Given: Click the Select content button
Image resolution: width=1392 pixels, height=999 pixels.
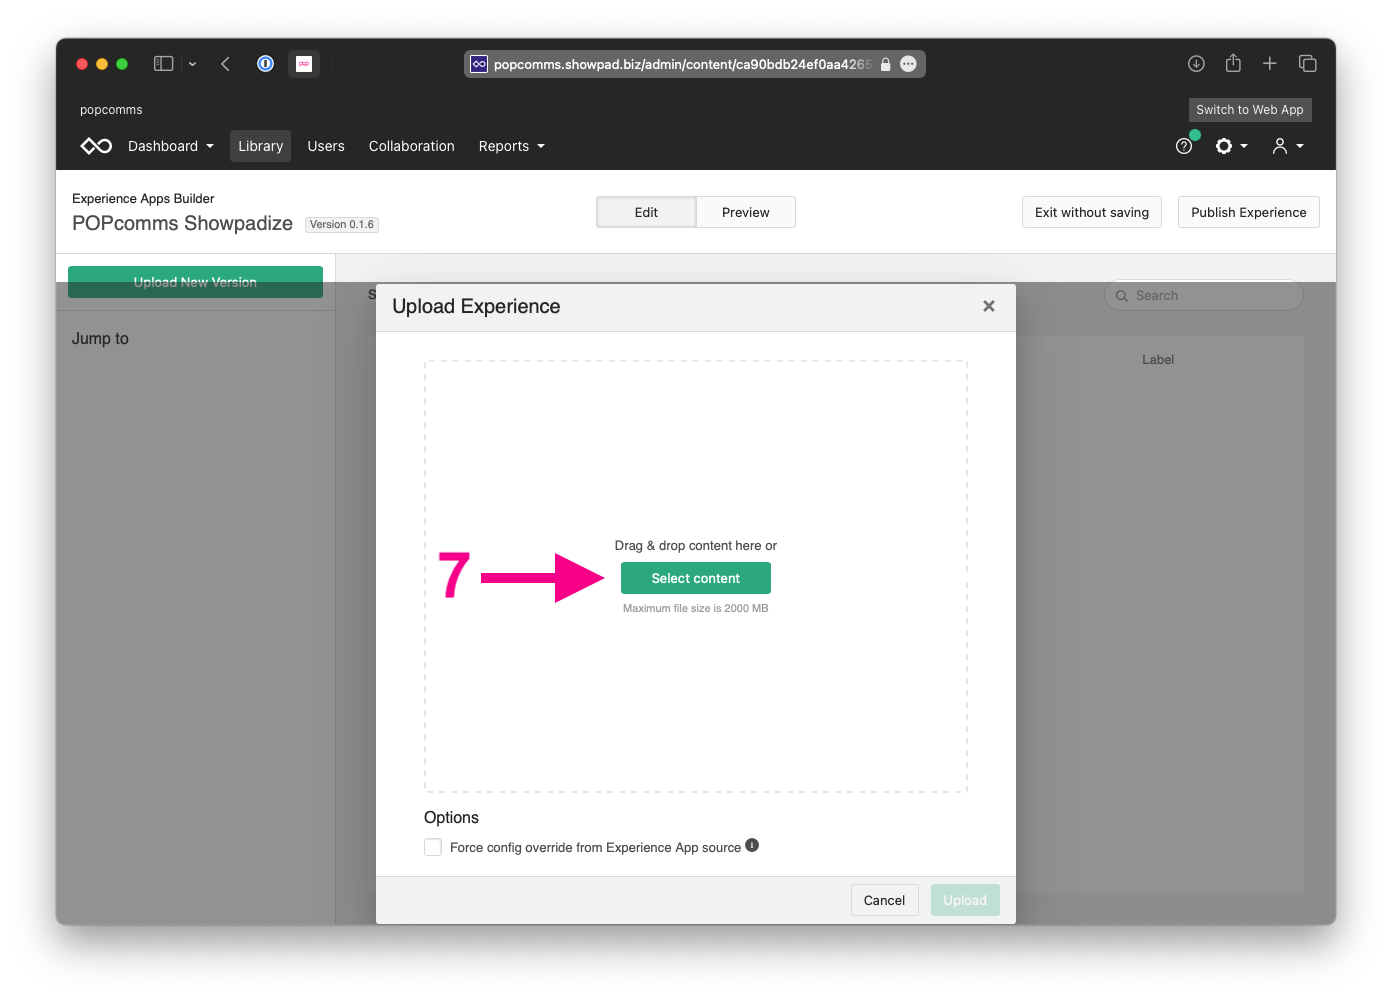Looking at the screenshot, I should coord(695,578).
